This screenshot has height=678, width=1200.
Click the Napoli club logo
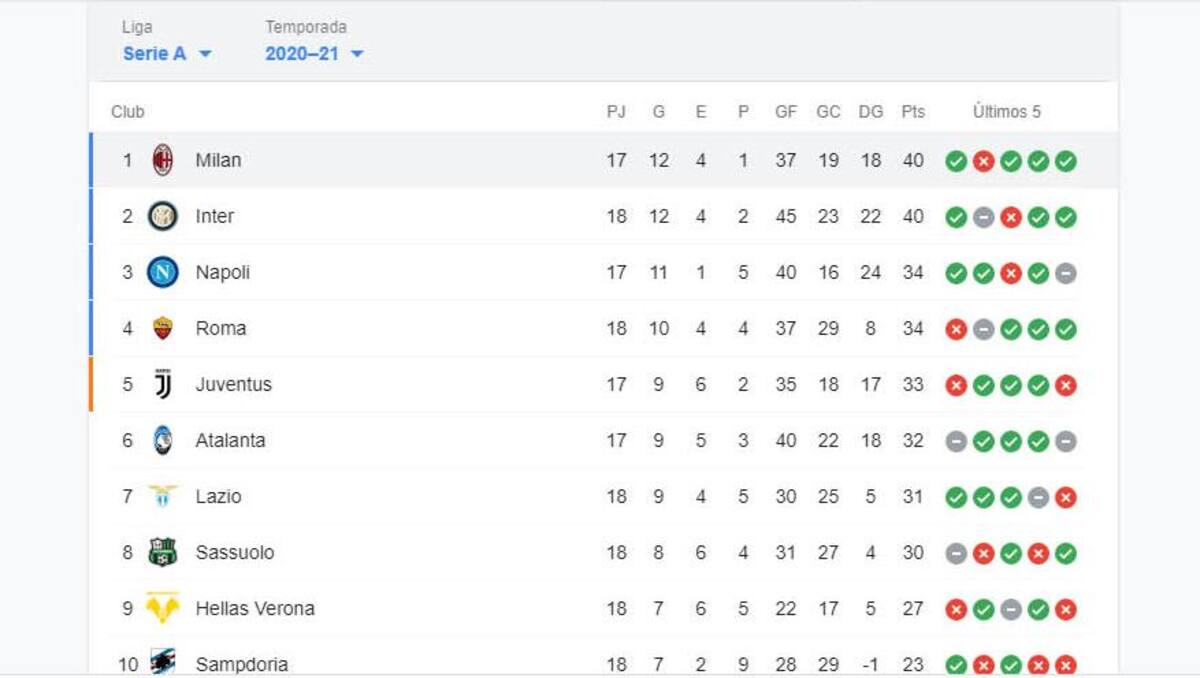tap(163, 272)
